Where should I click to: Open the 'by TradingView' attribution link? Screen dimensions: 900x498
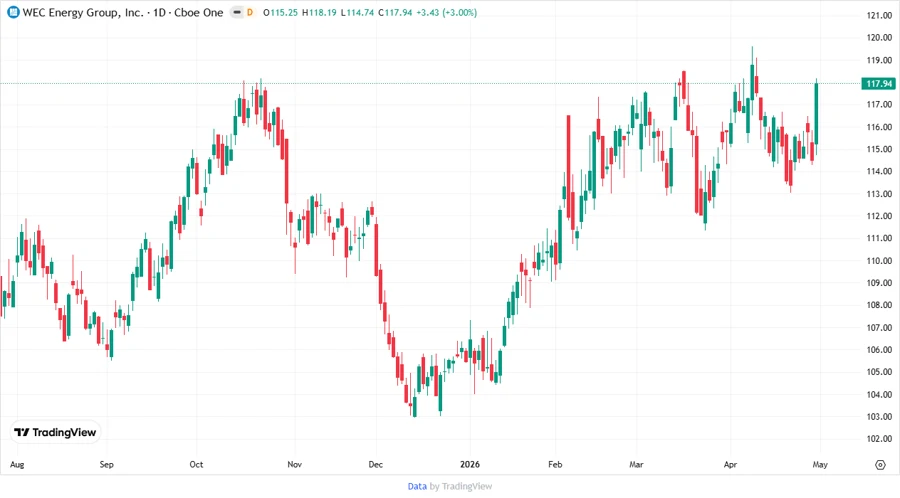(461, 486)
